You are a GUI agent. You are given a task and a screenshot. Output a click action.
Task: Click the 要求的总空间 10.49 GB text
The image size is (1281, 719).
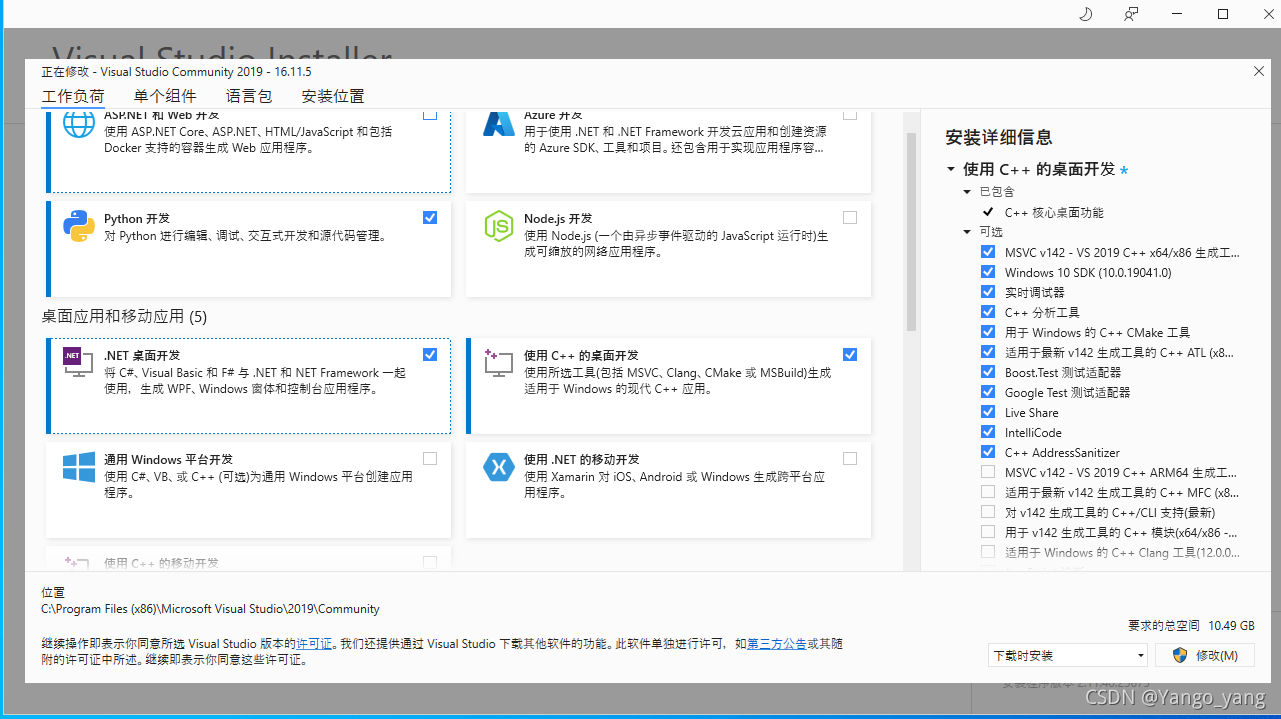[x=1191, y=625]
